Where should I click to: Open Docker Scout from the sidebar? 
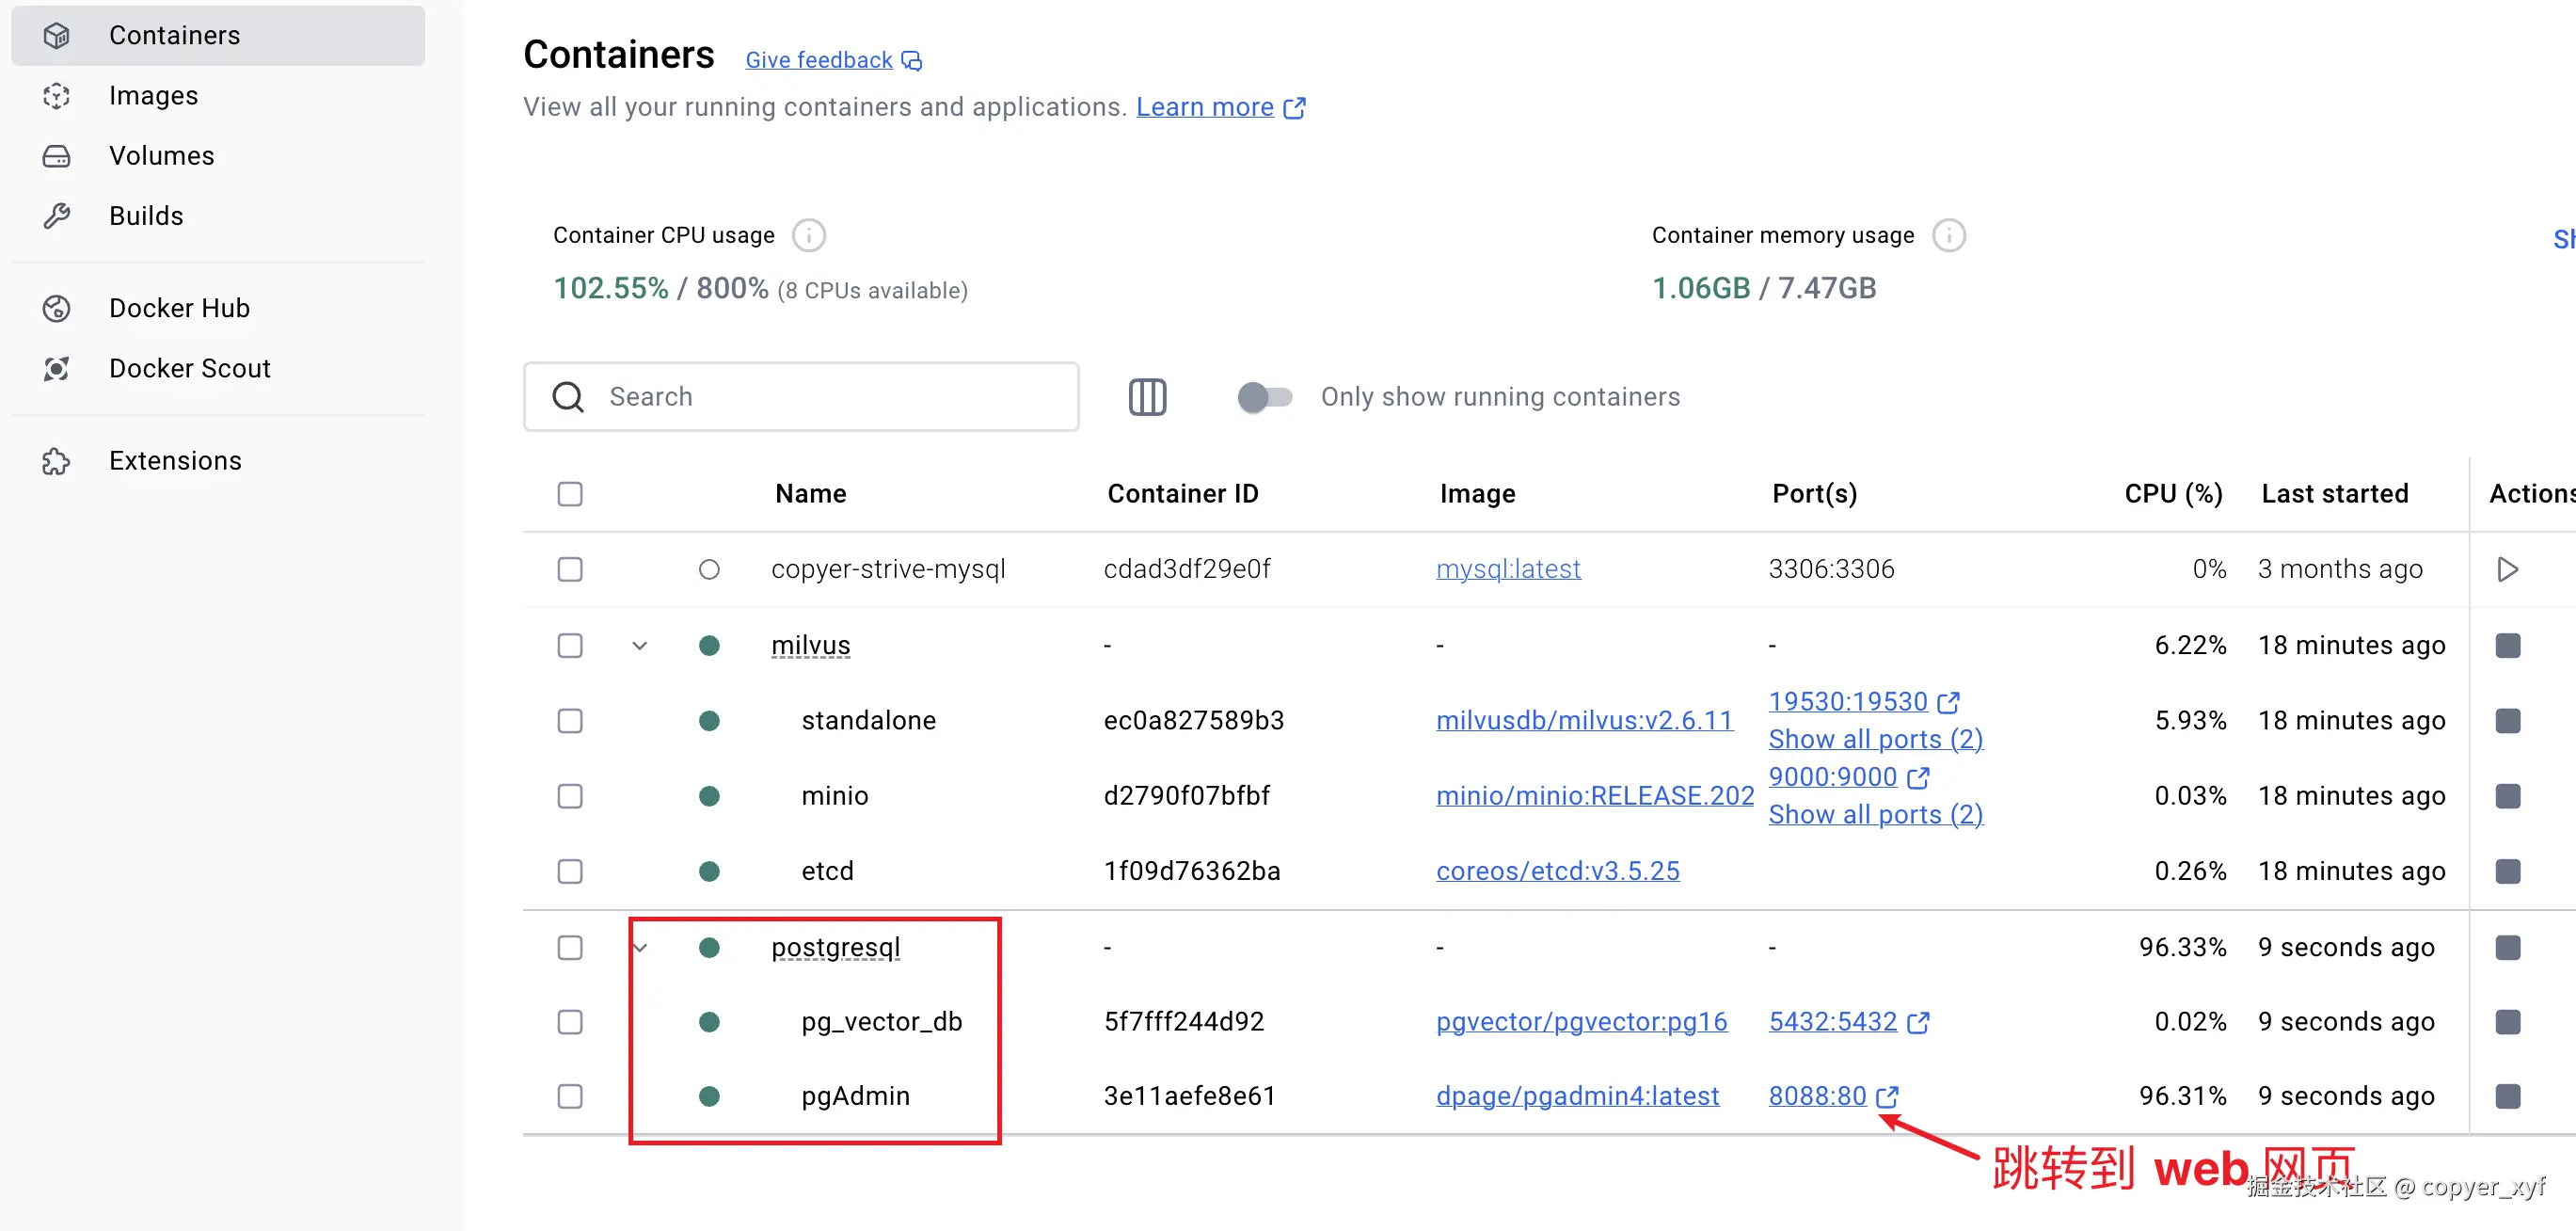click(x=218, y=368)
